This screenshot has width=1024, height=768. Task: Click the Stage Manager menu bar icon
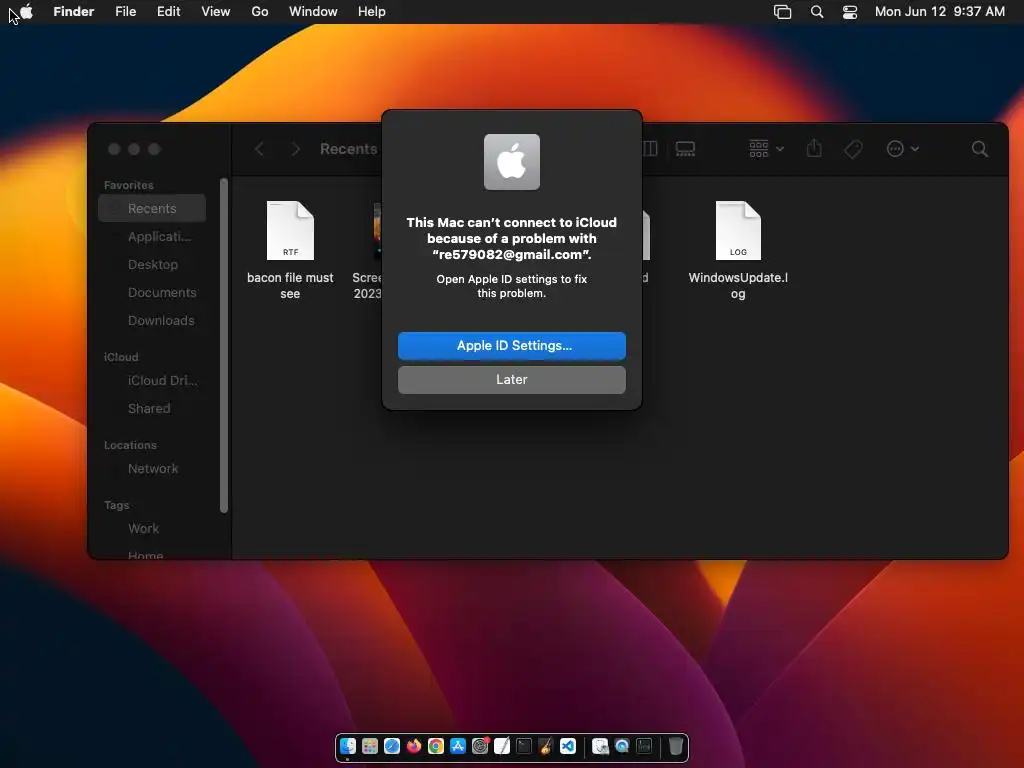point(782,12)
